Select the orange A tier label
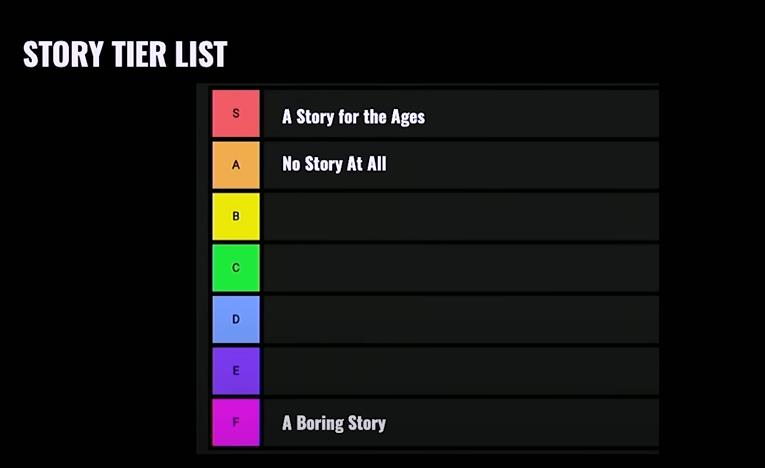Image resolution: width=765 pixels, height=468 pixels. [236, 165]
